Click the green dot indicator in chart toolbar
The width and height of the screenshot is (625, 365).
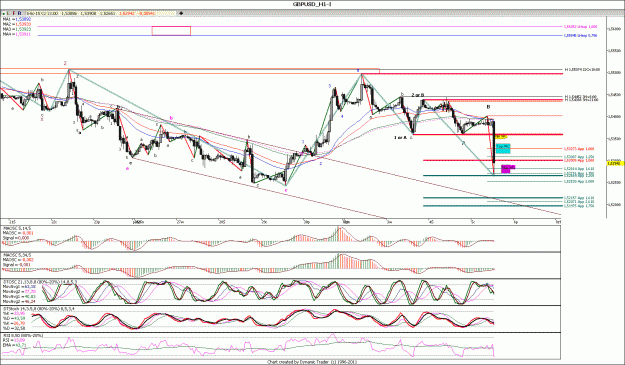[x=4, y=13]
